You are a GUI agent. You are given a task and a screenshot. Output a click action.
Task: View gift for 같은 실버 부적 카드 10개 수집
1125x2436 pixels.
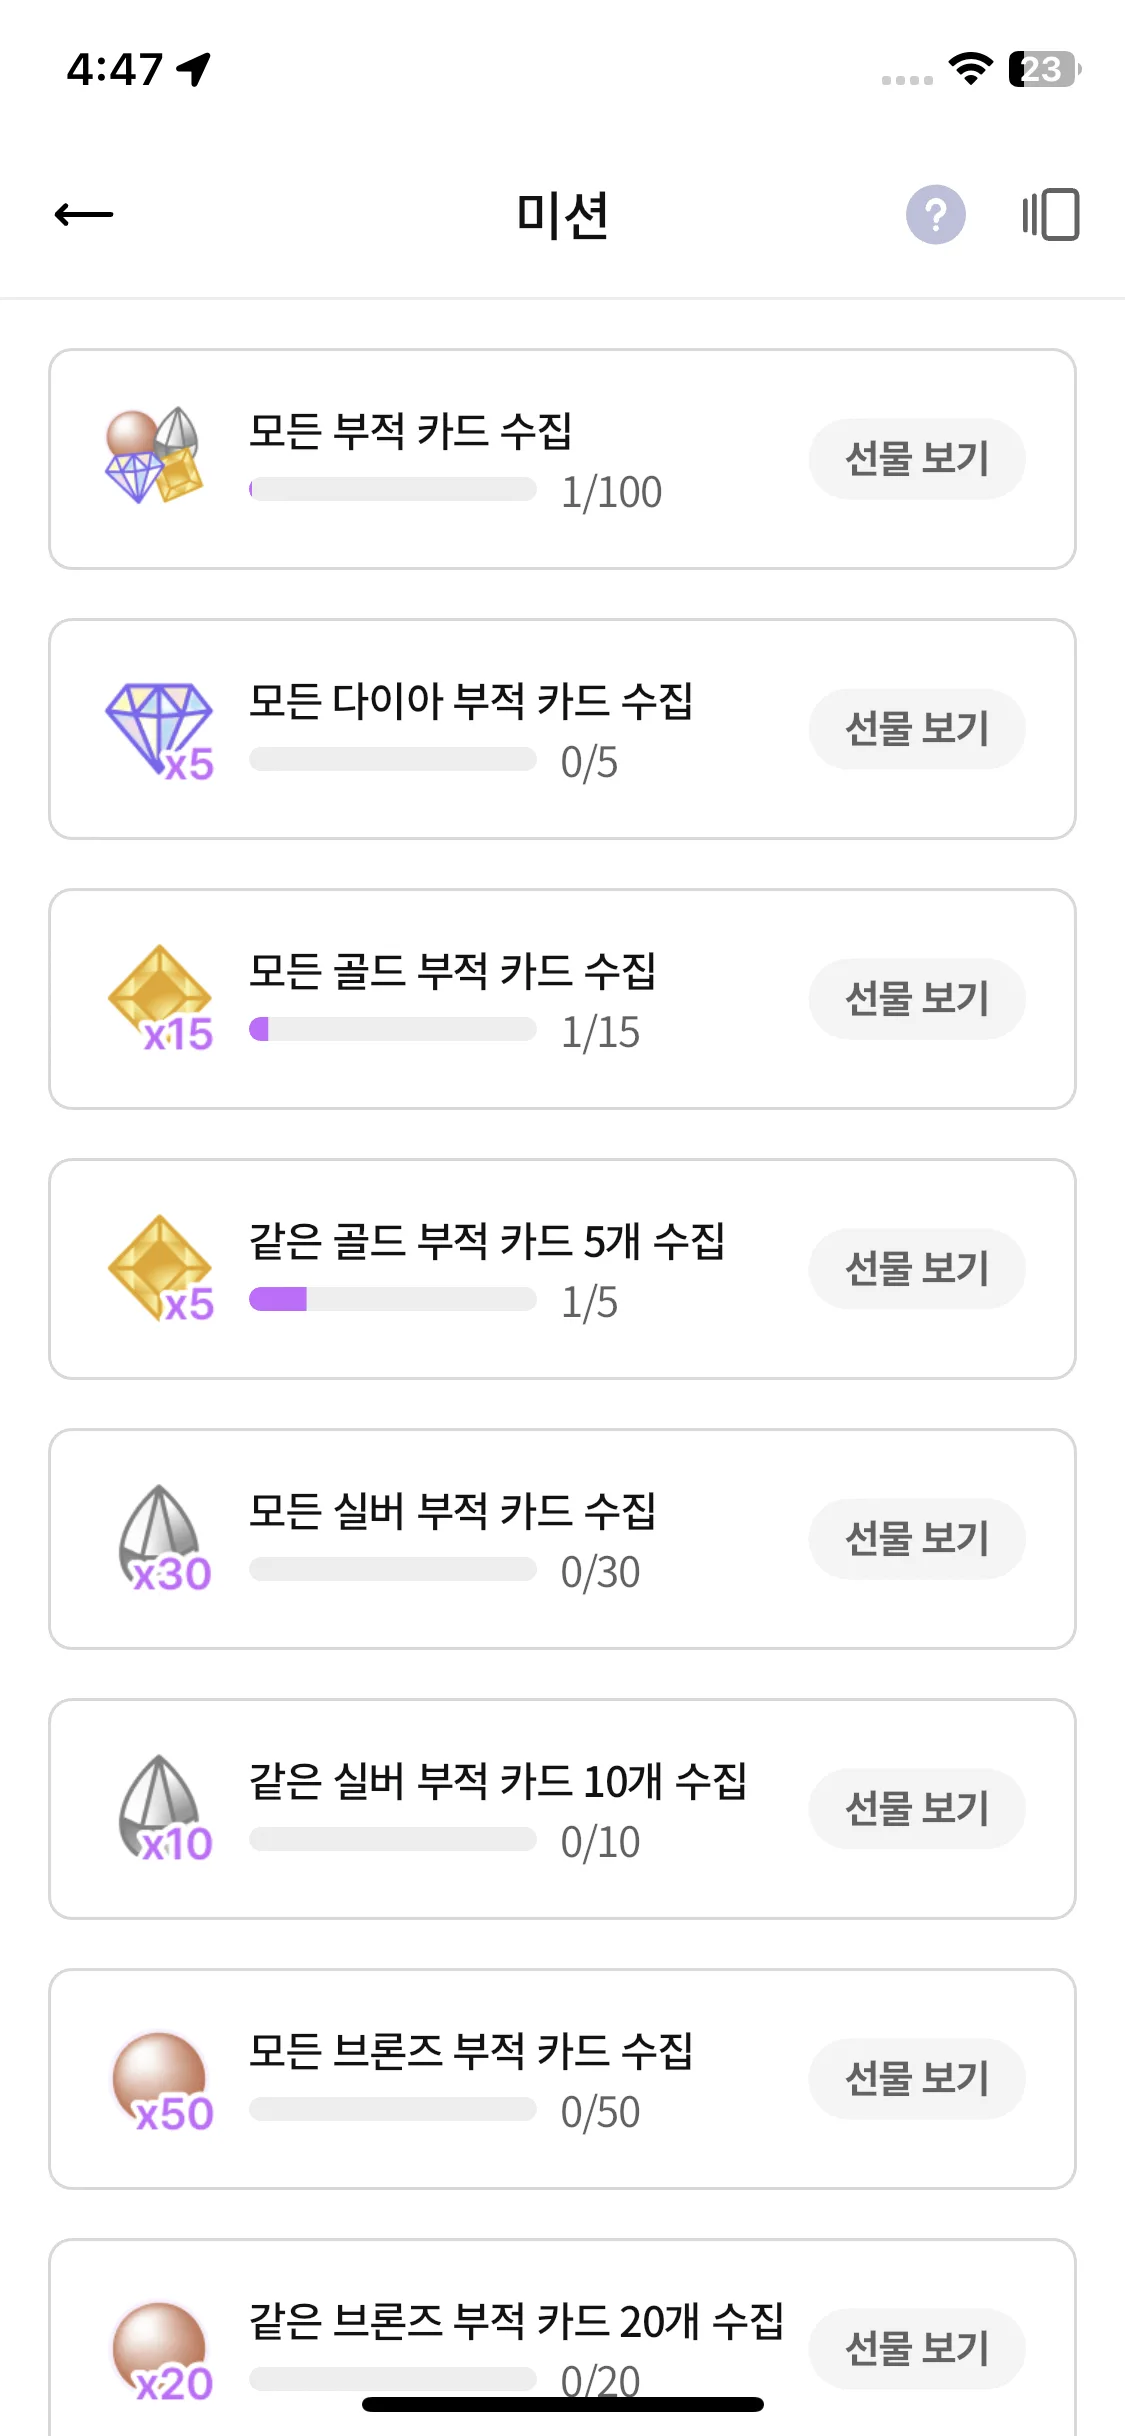pyautogui.click(x=917, y=1809)
